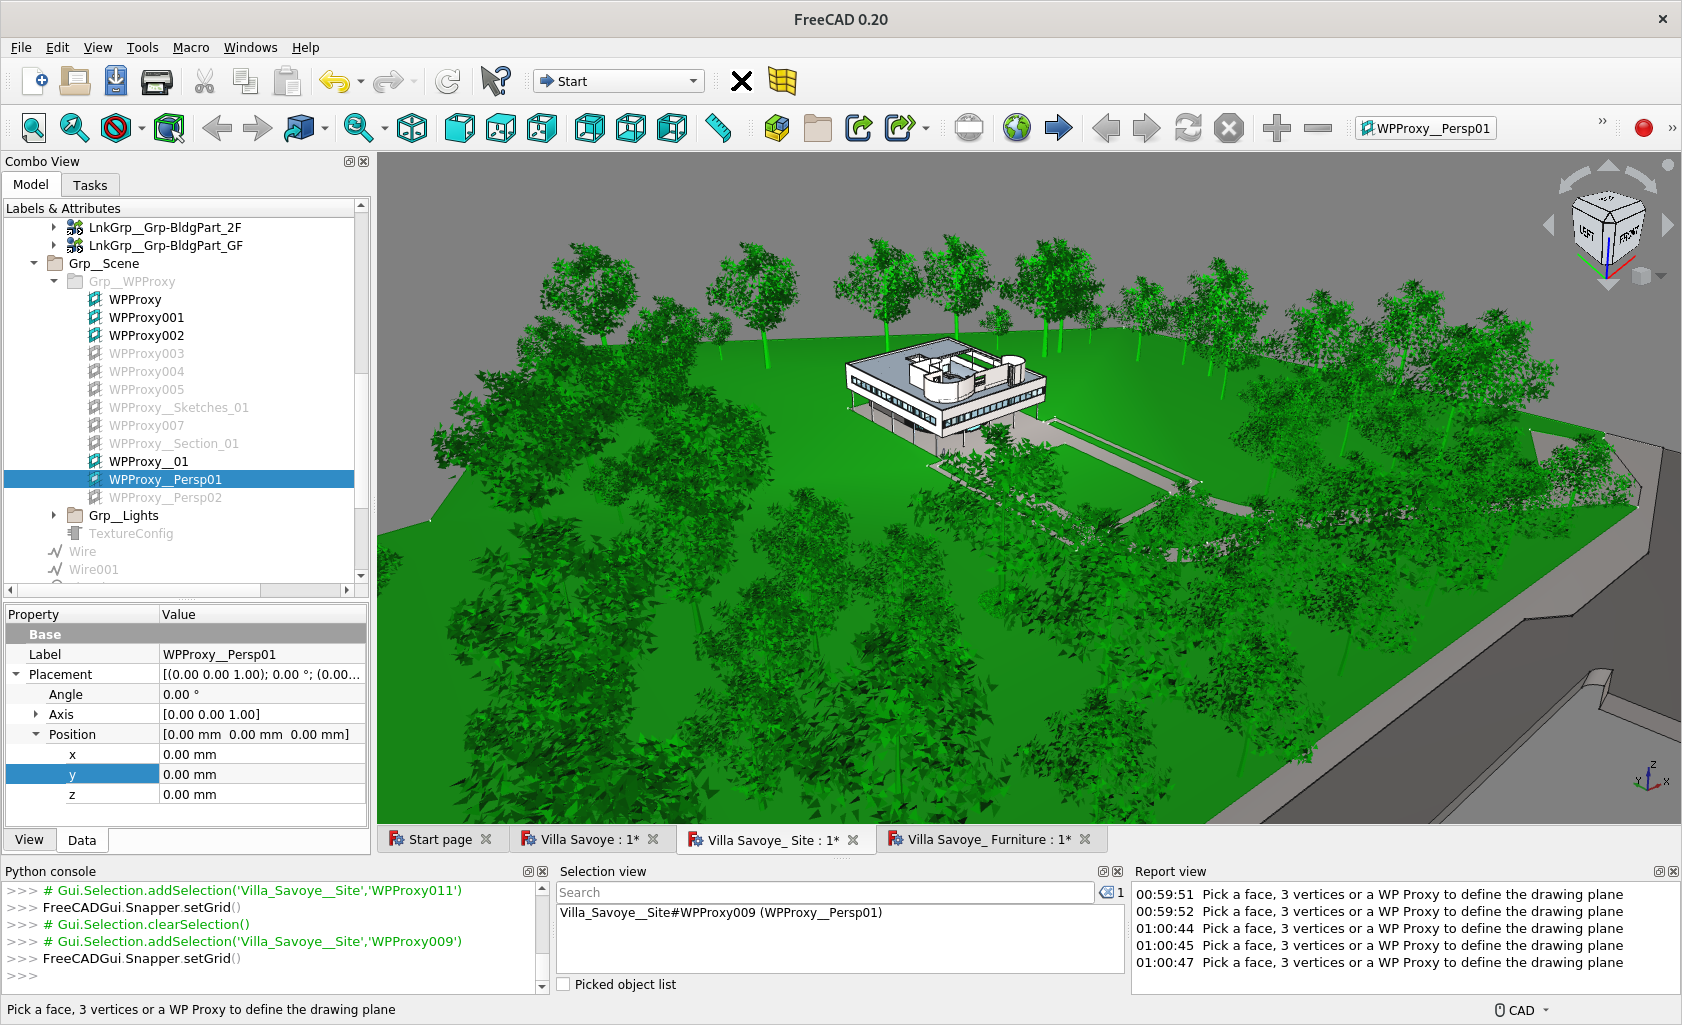Click the WPProxy__Persp01 working plane button
1682x1025 pixels.
[x=1425, y=128]
